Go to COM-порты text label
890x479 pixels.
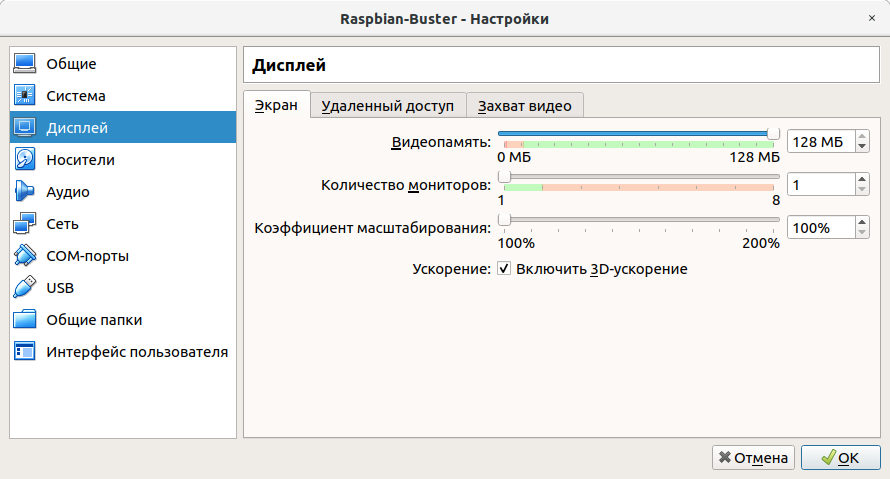coord(87,256)
